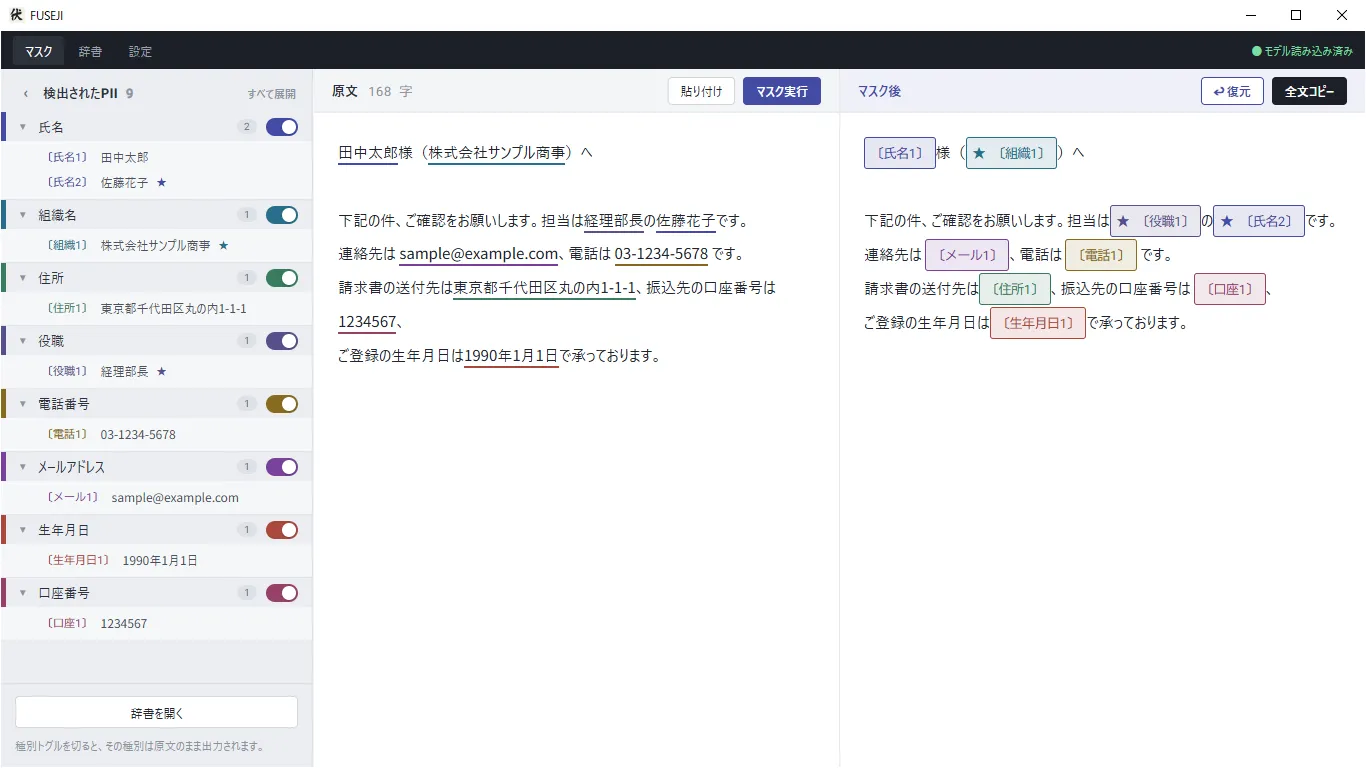Turn off the 電話番号 switch
This screenshot has width=1366, height=768.
pos(282,404)
